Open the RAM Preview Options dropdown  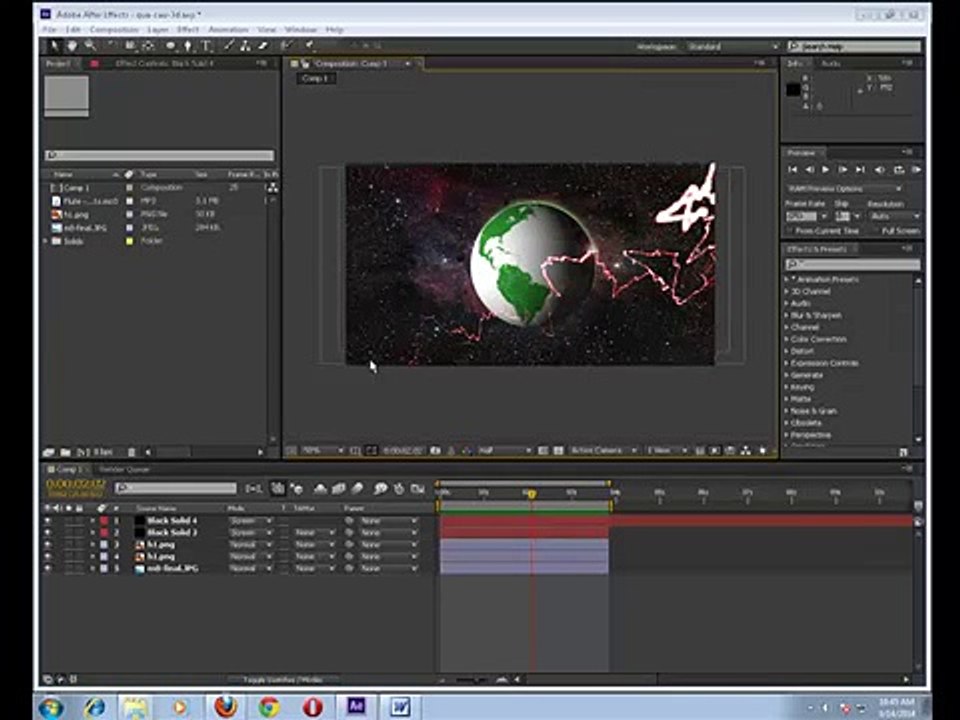(844, 189)
